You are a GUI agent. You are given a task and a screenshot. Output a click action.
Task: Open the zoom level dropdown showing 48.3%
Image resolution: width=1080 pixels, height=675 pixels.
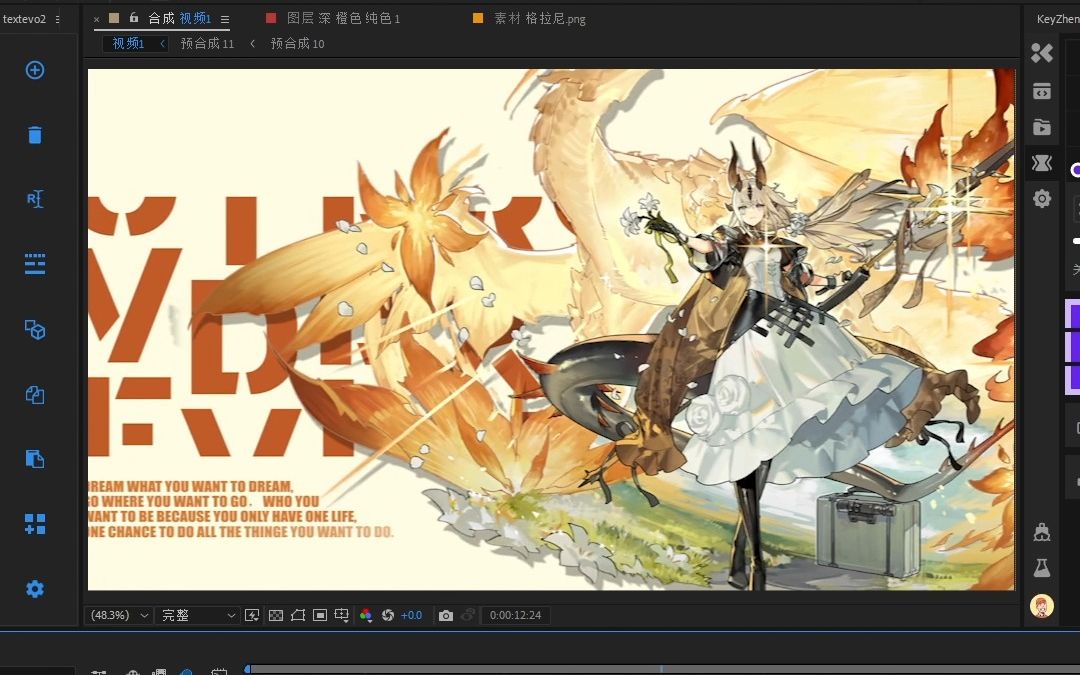click(x=117, y=615)
